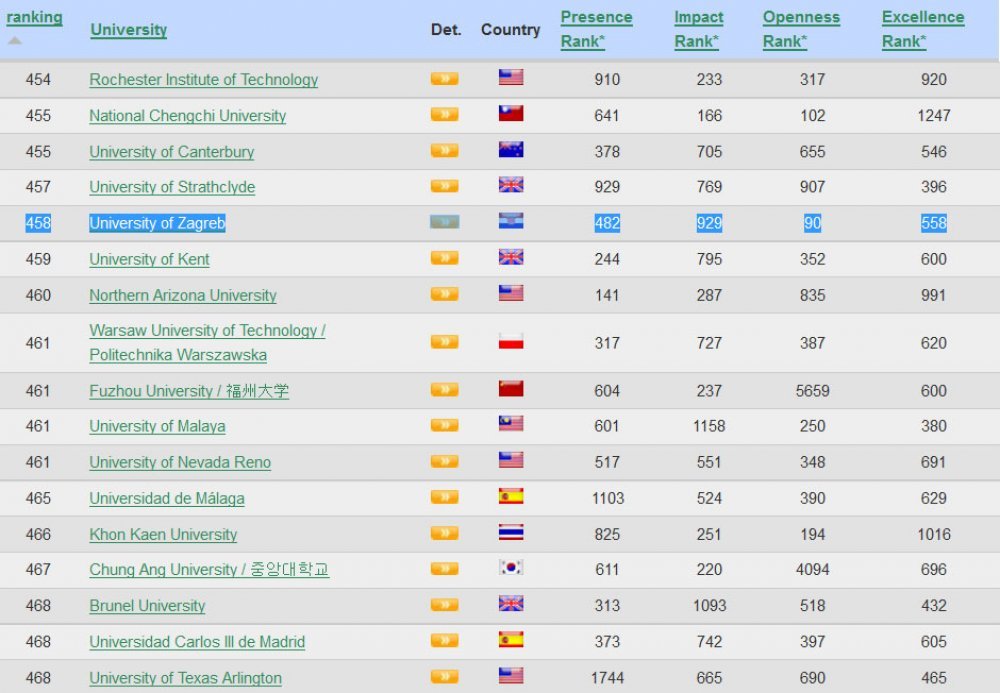The width and height of the screenshot is (1000, 693).
Task: Sort by Presence Rank column
Action: tap(596, 29)
